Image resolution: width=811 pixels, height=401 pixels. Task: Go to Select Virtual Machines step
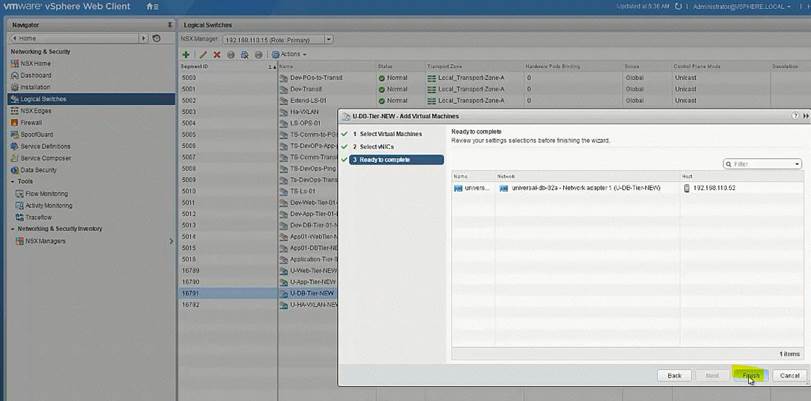[391, 133]
